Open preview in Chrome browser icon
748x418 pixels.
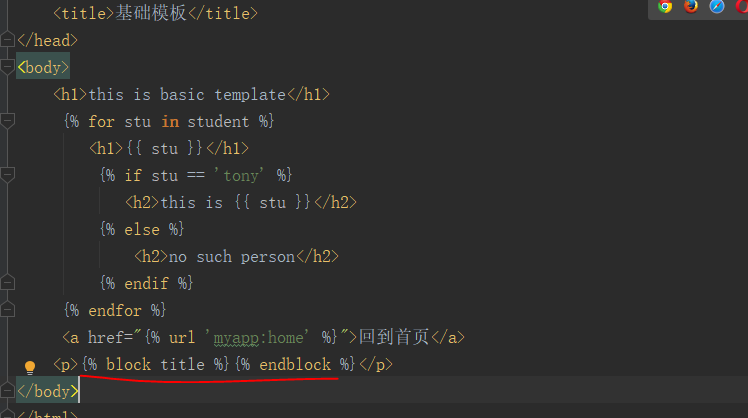point(665,7)
